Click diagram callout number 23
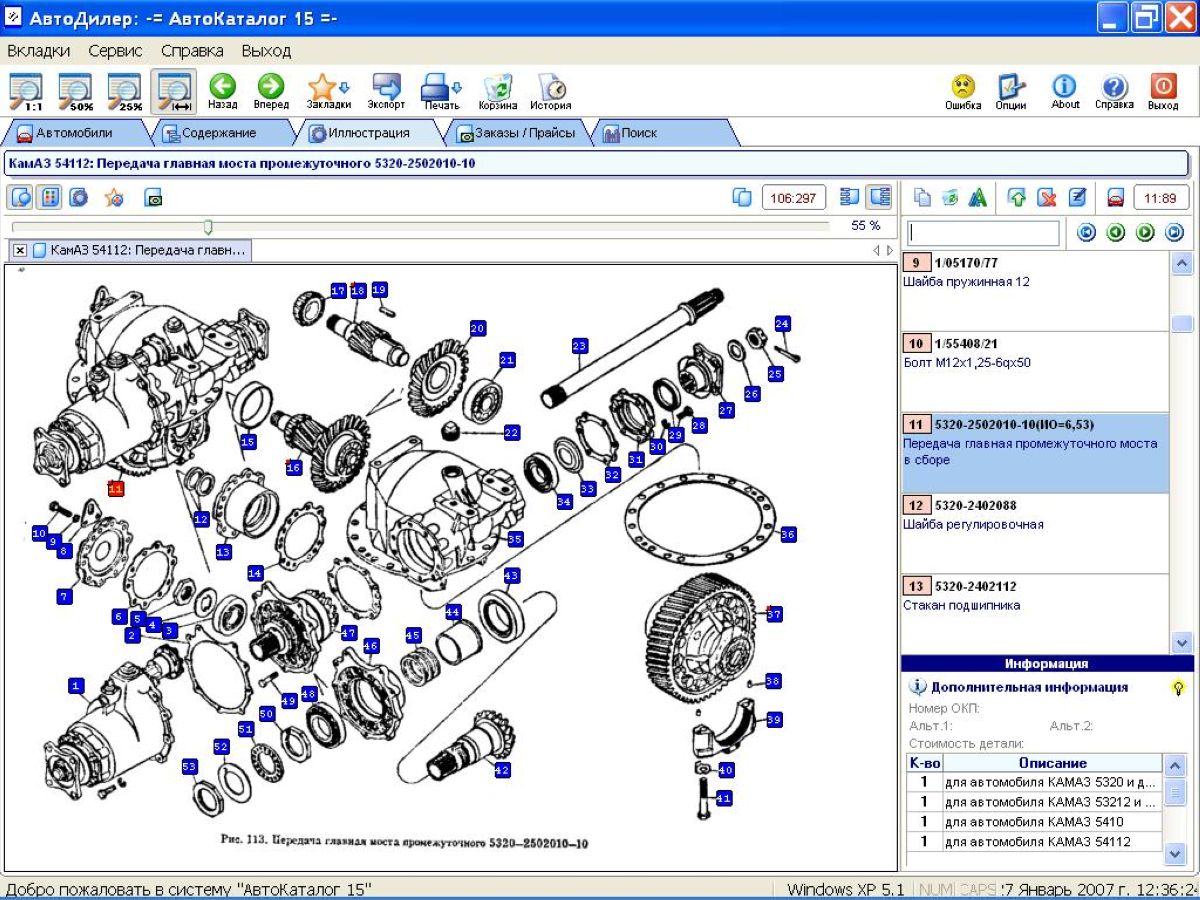Screen dimensions: 1200x900 [x=579, y=346]
